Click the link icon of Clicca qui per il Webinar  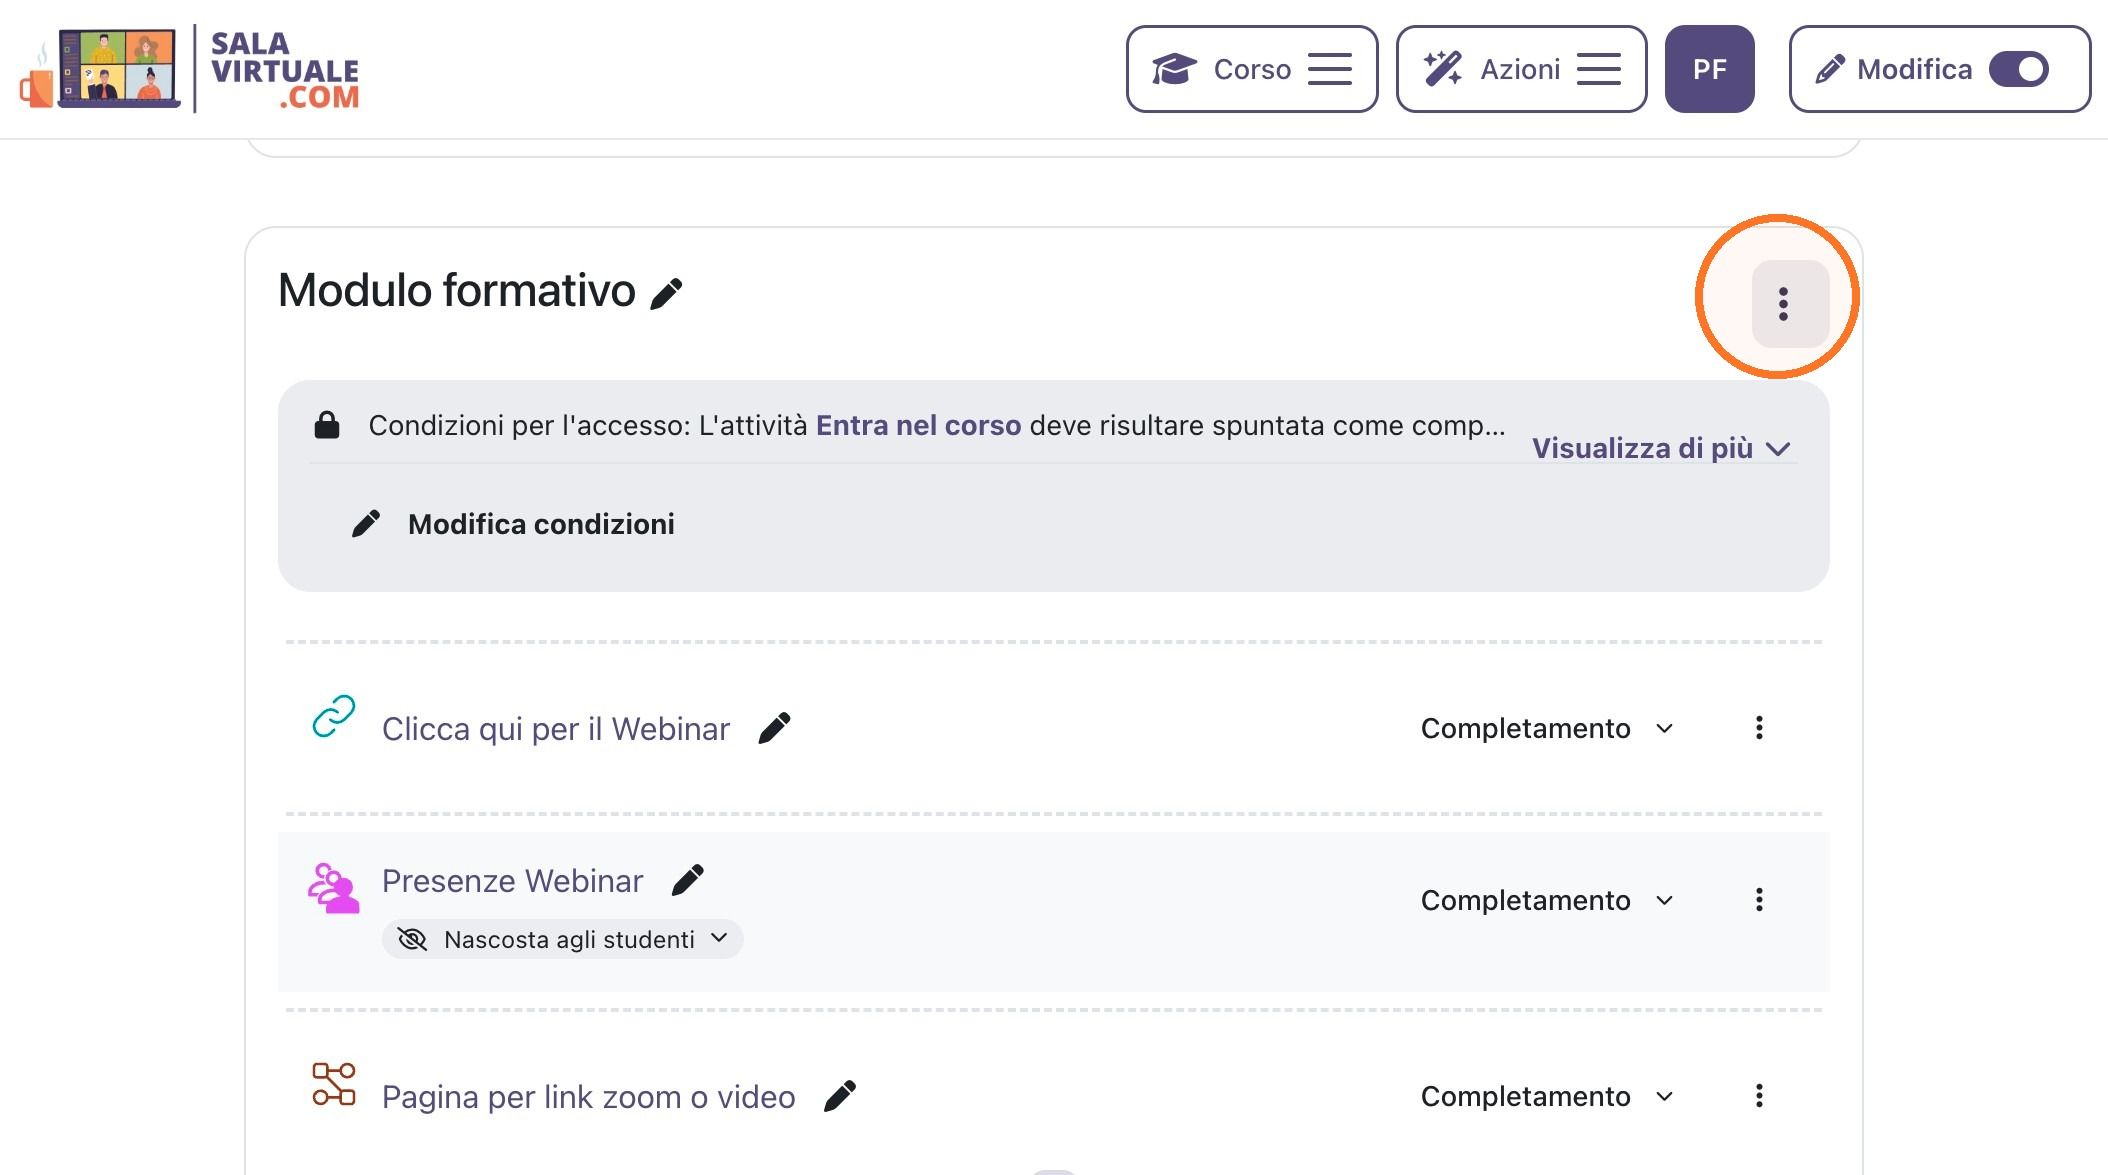[334, 716]
